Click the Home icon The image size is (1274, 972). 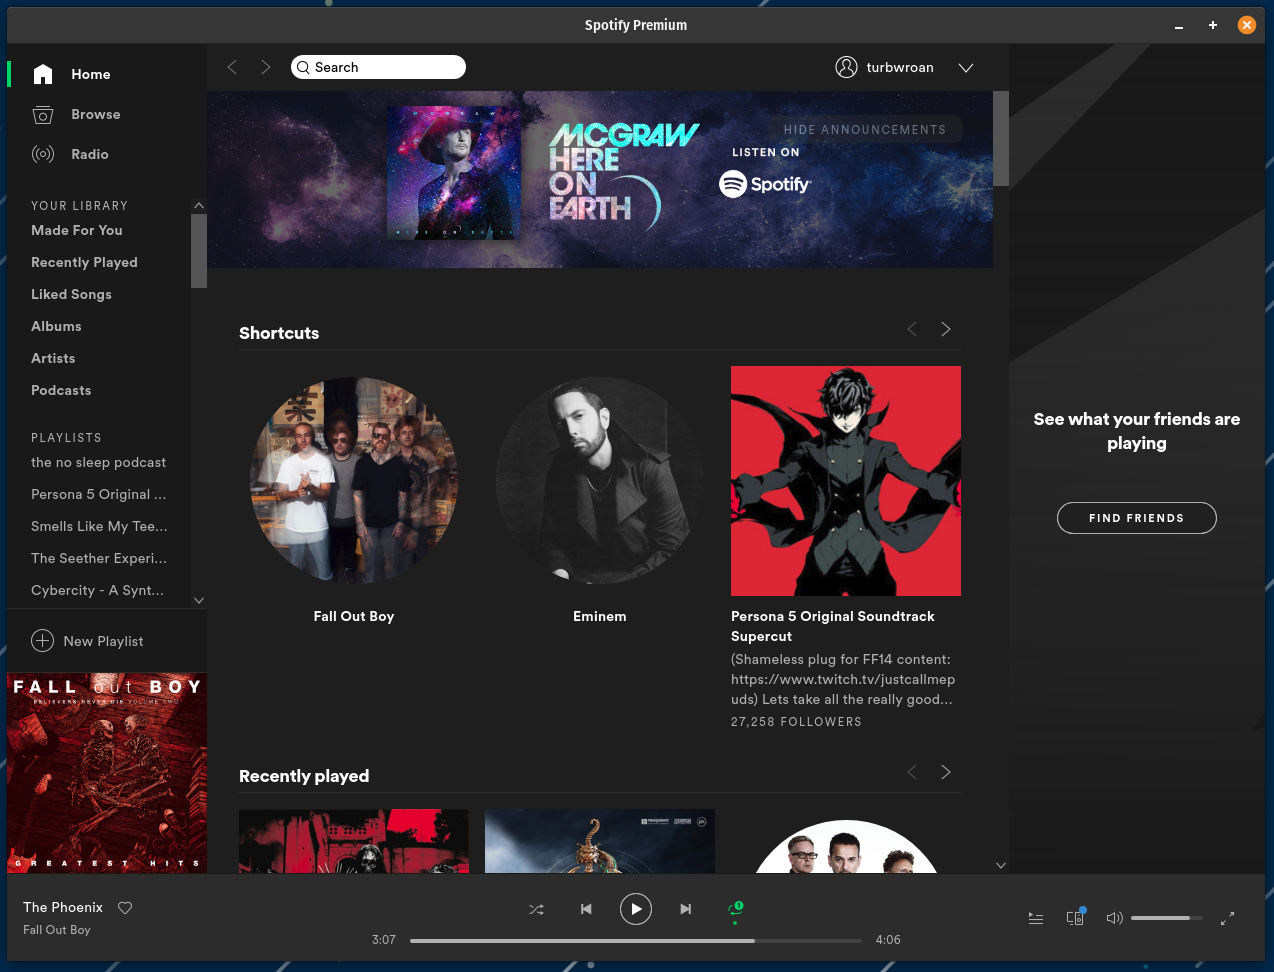click(x=42, y=74)
